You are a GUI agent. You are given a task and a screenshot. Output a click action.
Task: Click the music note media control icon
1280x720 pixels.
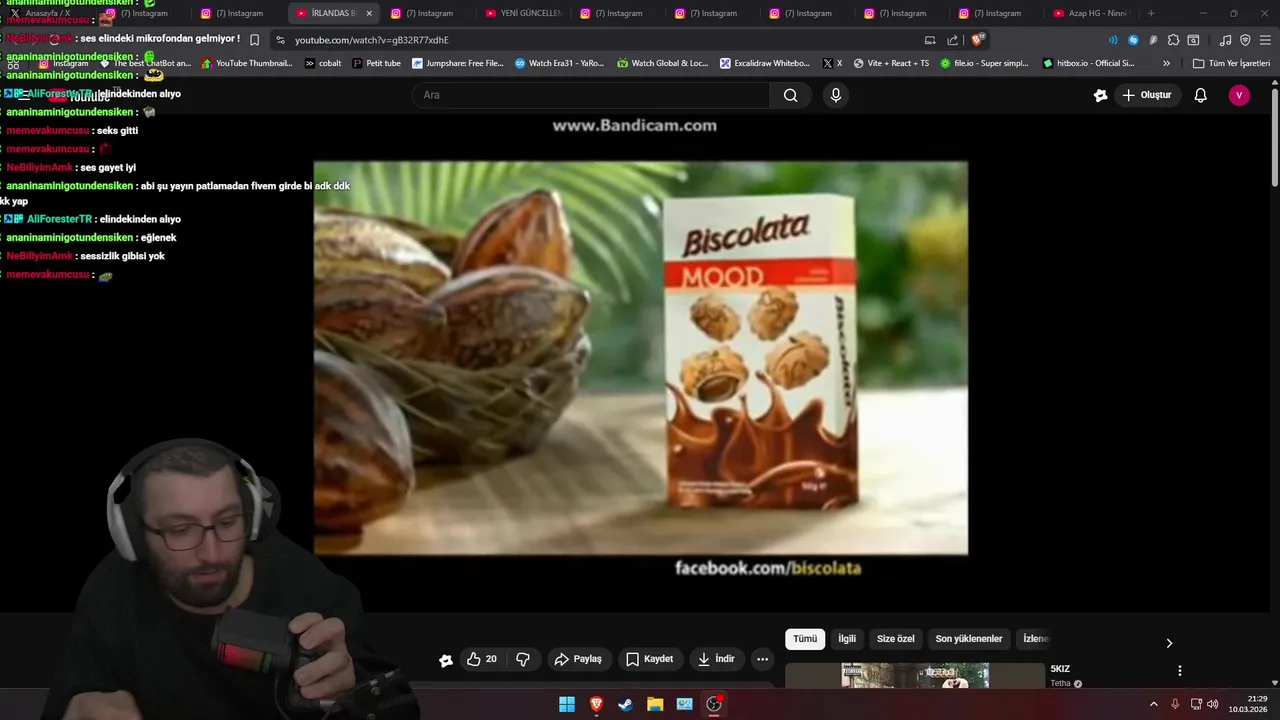coord(1225,40)
